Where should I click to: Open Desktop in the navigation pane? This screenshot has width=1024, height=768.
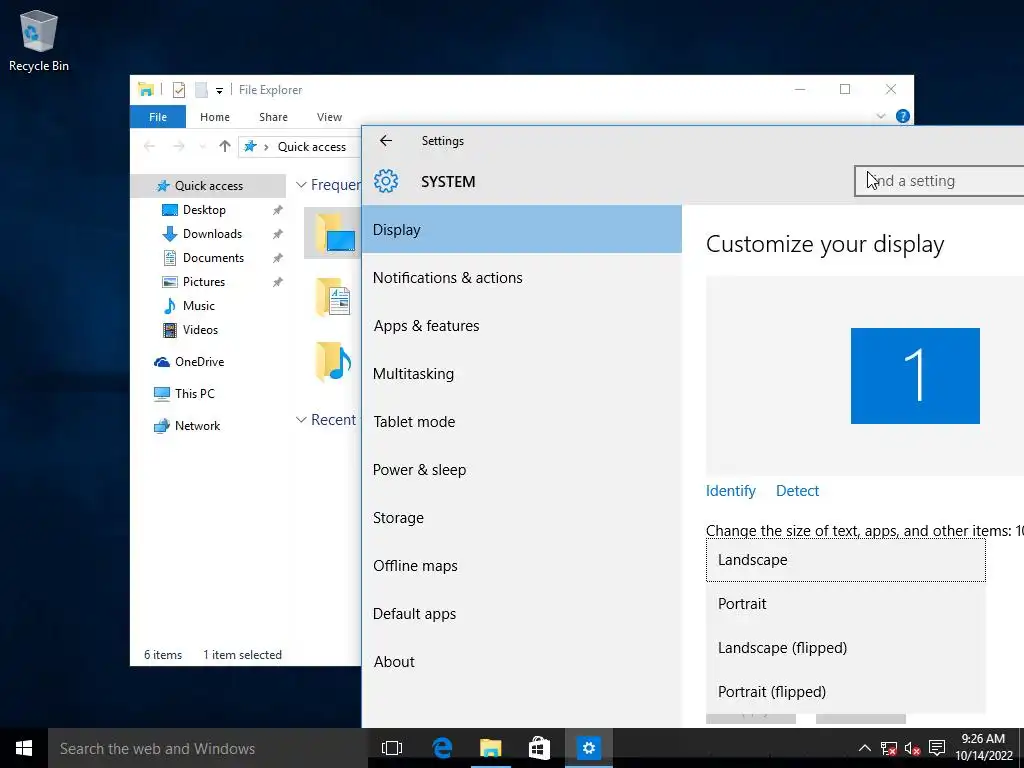pos(204,210)
